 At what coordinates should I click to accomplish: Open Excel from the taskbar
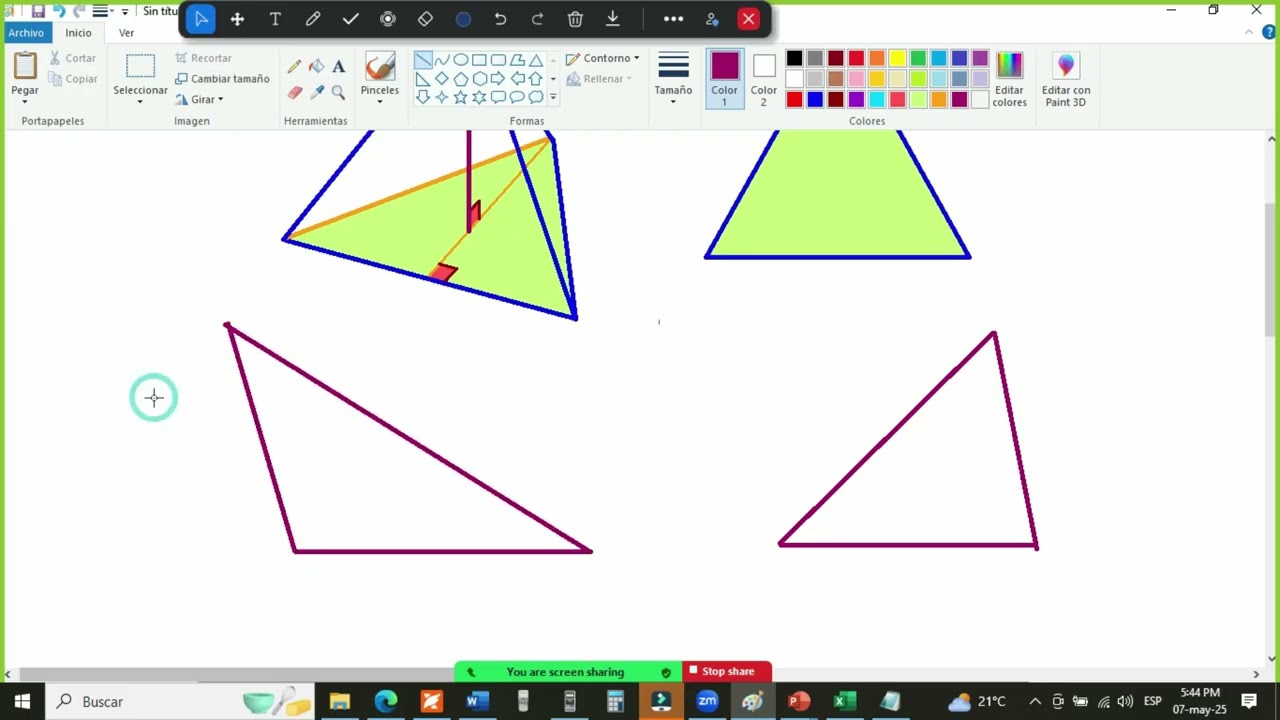pos(845,702)
